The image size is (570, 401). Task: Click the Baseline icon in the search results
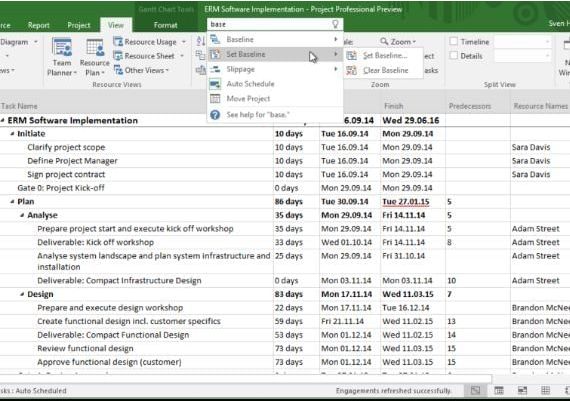pos(215,39)
